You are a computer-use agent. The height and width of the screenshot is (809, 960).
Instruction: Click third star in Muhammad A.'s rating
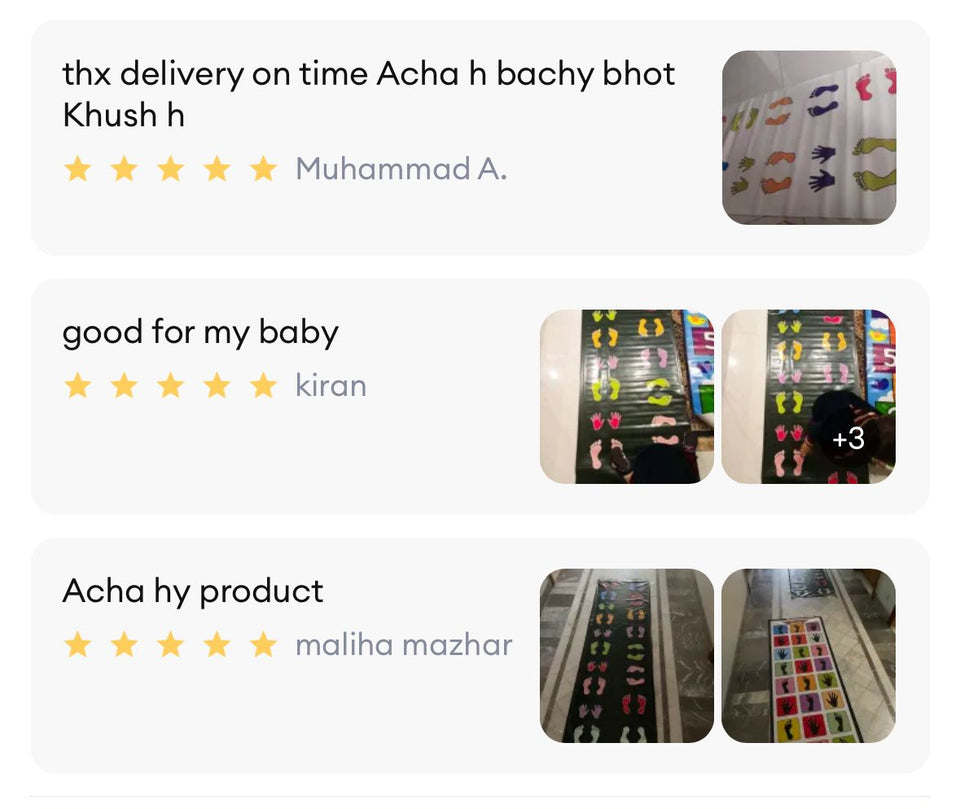(170, 169)
